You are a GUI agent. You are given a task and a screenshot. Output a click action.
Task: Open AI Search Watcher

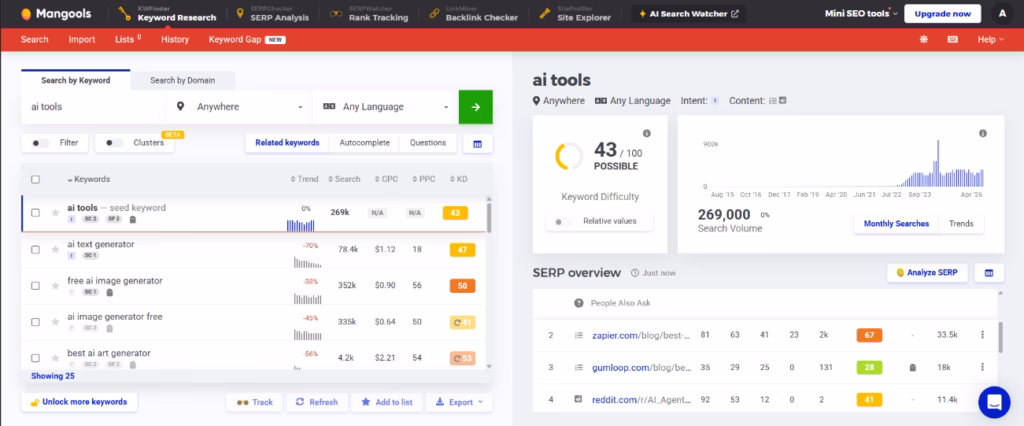688,14
